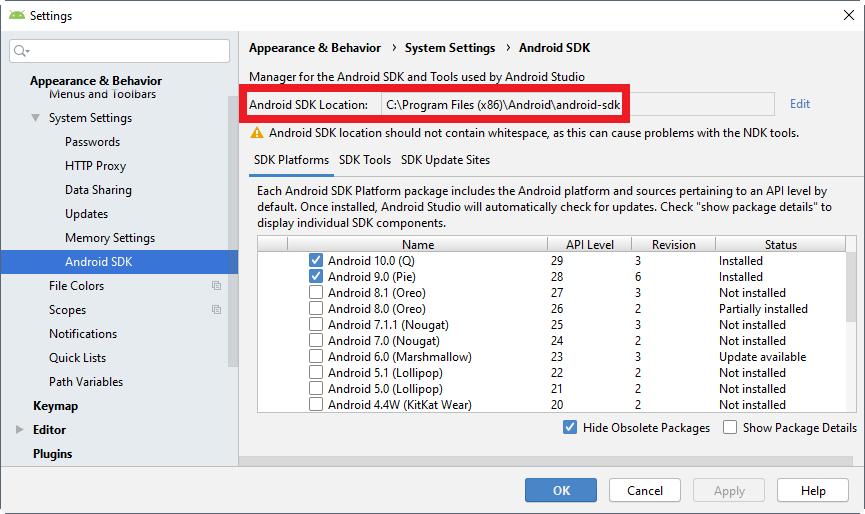Image resolution: width=865 pixels, height=514 pixels.
Task: Click the Appearance & Behavior breadcrumb
Action: click(x=314, y=48)
